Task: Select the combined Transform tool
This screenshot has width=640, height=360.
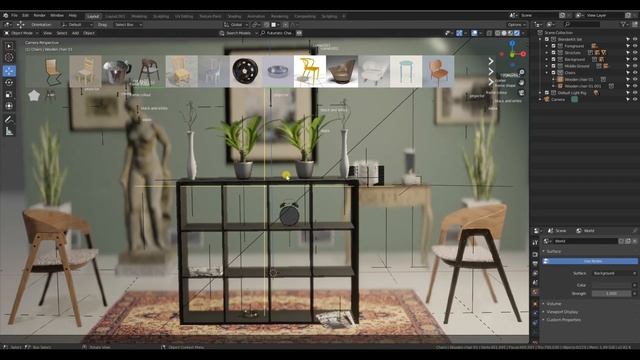Action: [9, 106]
